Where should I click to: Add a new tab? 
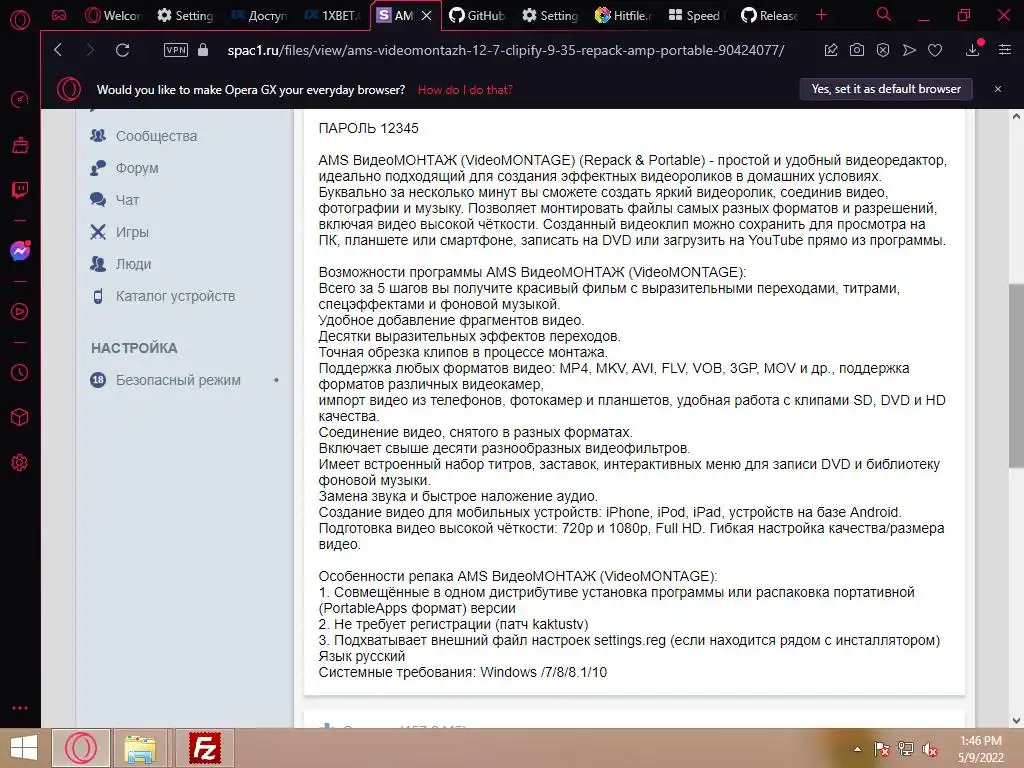(x=822, y=15)
